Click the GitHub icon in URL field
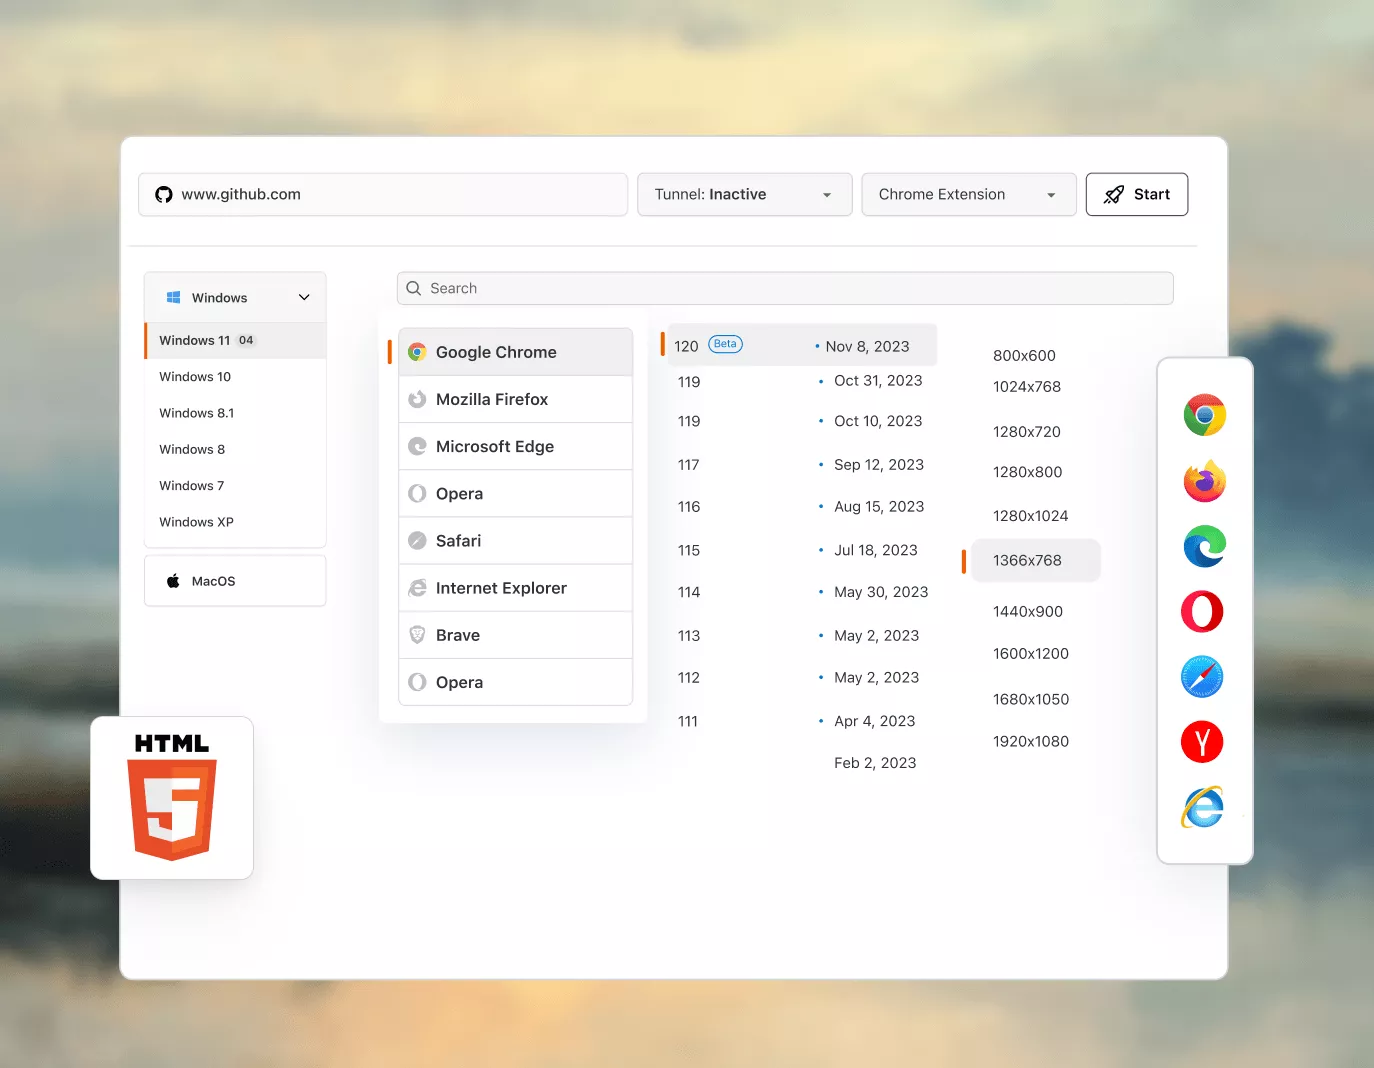1374x1068 pixels. tap(164, 194)
